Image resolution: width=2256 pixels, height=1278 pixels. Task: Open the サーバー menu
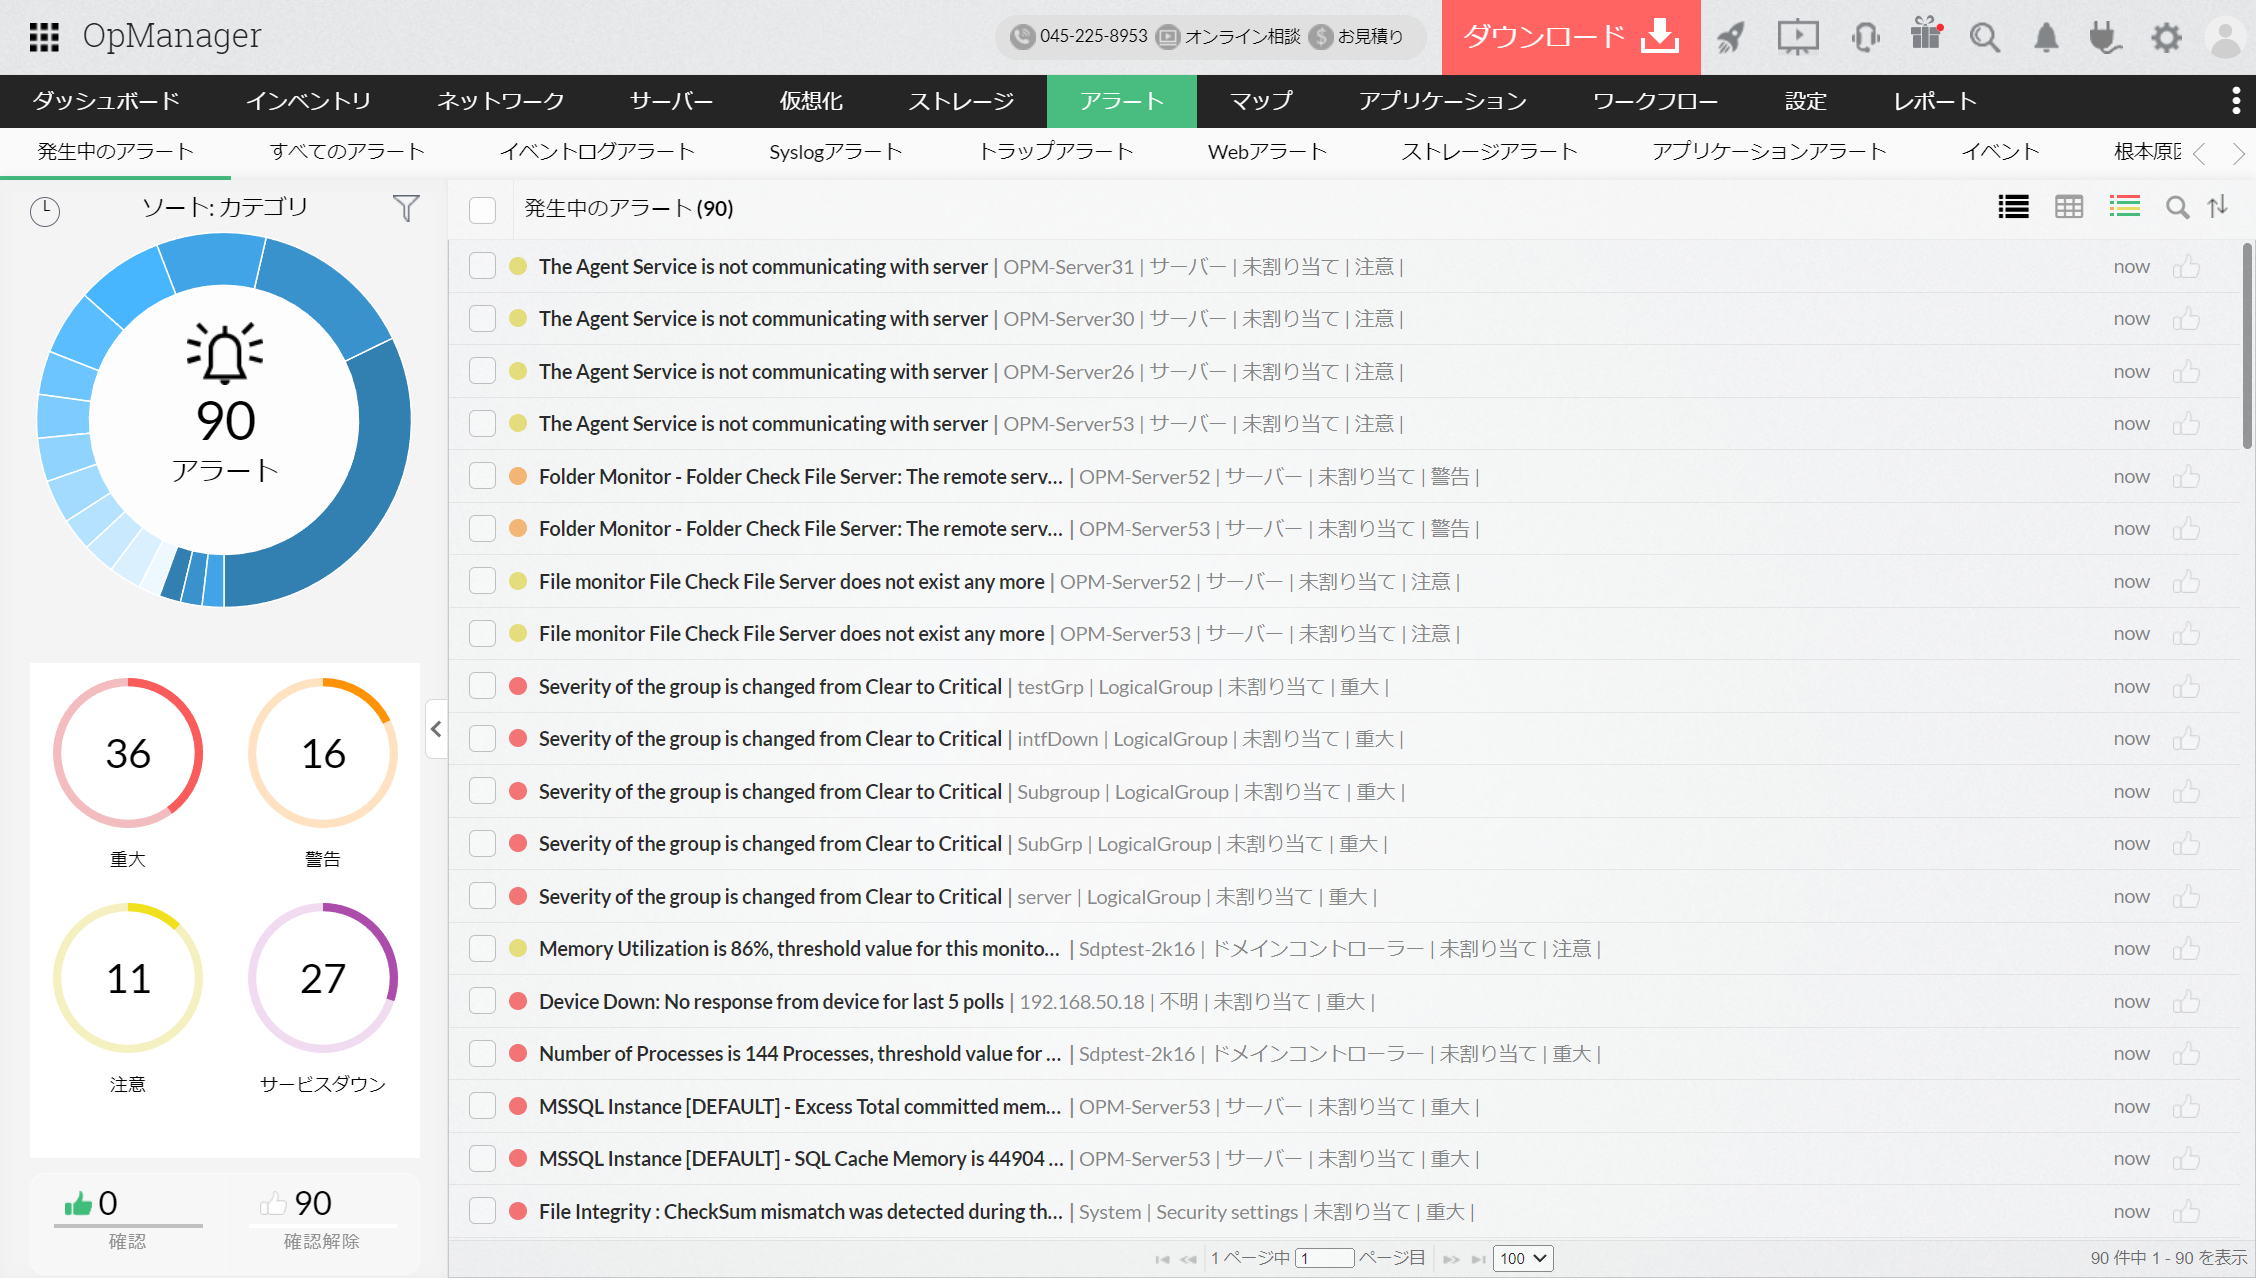tap(671, 101)
